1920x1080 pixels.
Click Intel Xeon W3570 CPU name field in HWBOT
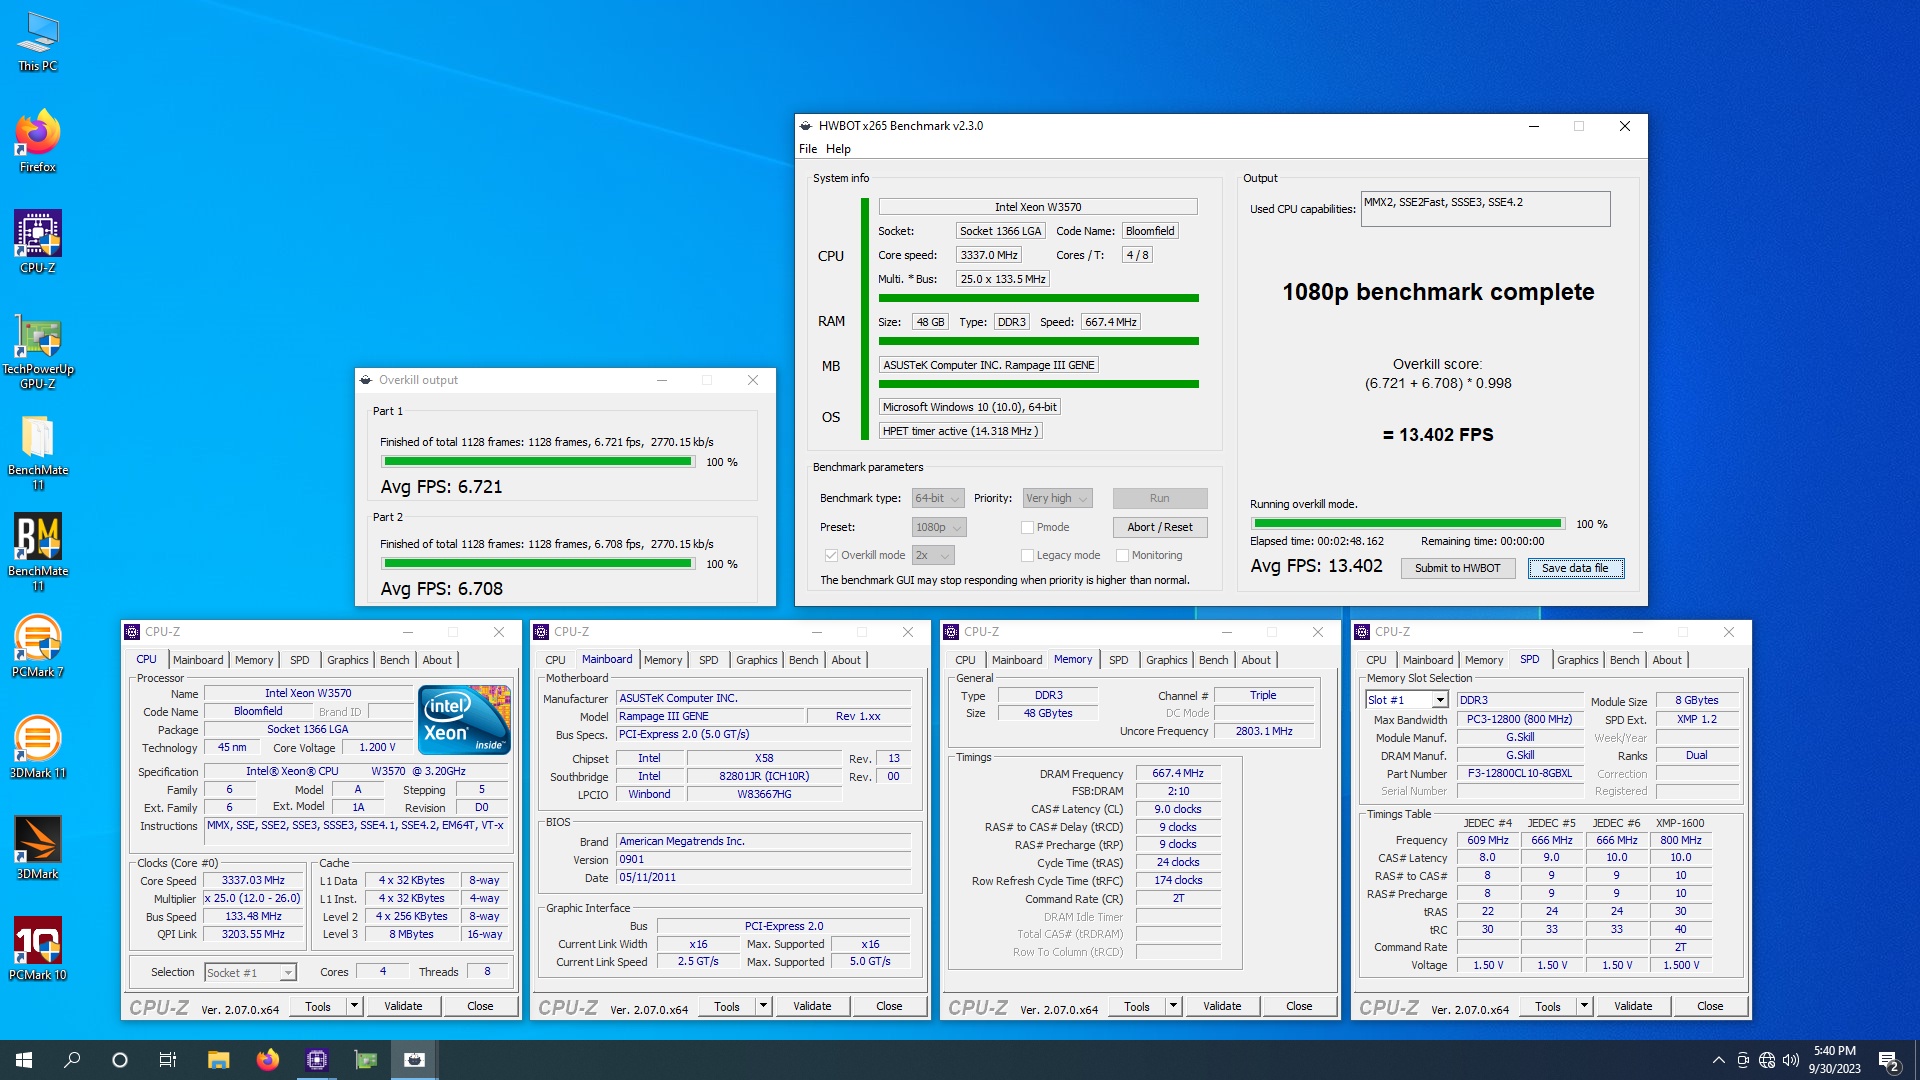tap(1038, 207)
